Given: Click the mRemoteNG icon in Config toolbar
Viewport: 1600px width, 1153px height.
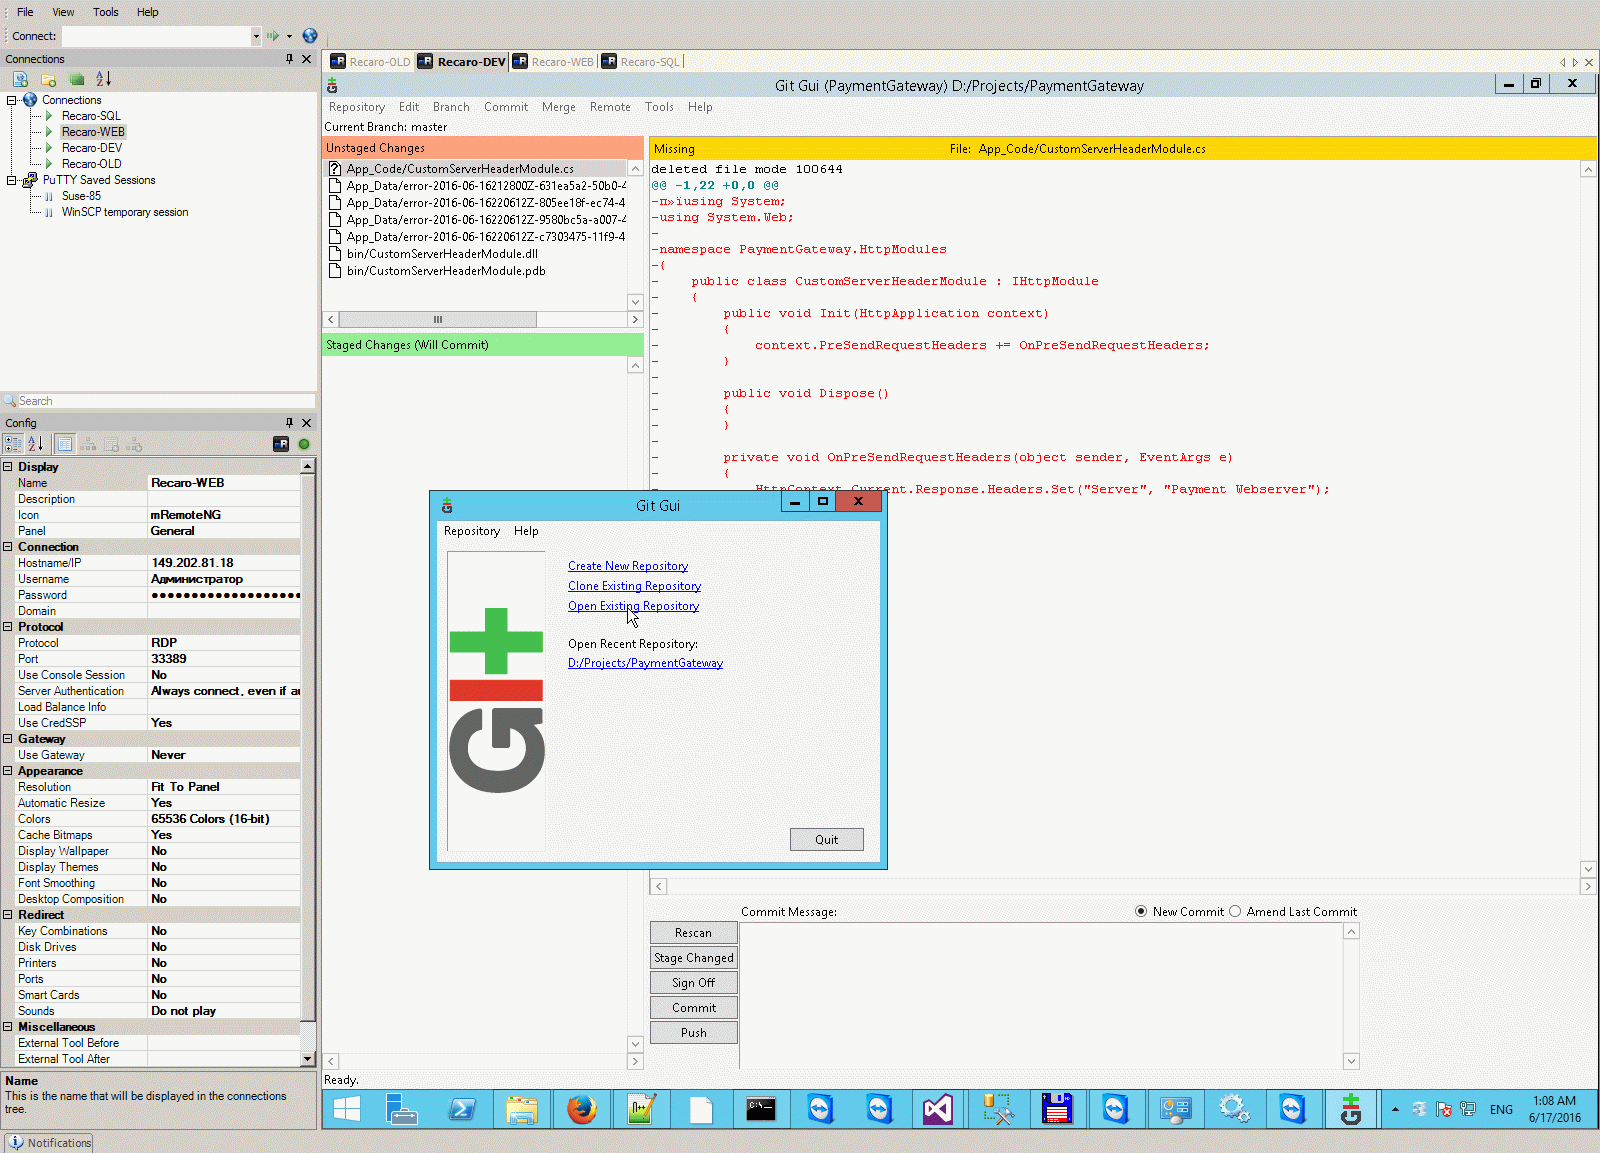Looking at the screenshot, I should coord(281,444).
